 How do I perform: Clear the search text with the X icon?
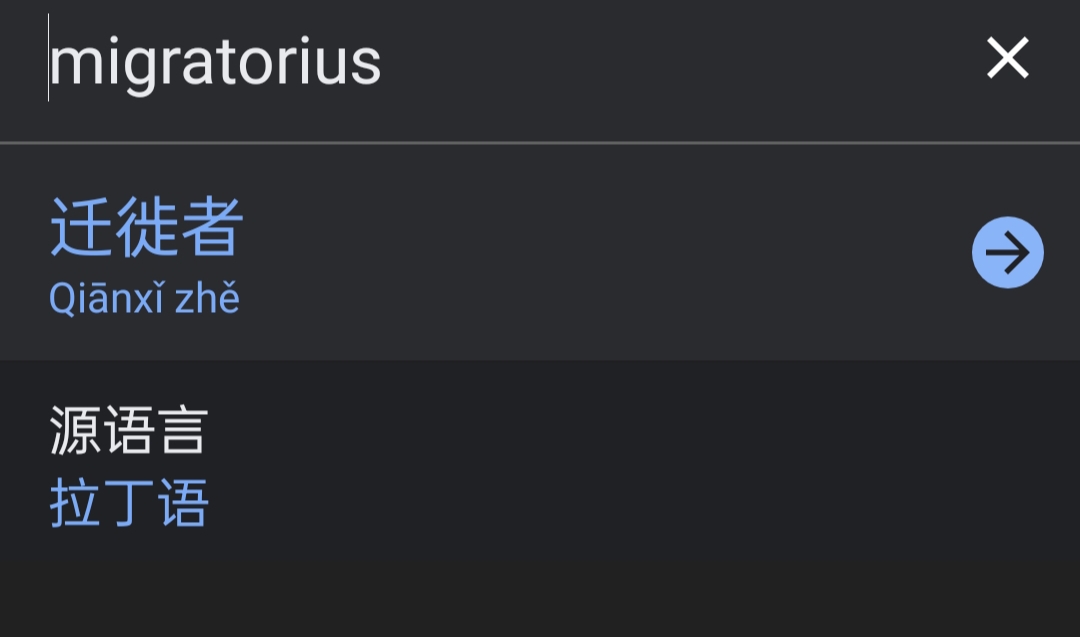click(x=1007, y=59)
